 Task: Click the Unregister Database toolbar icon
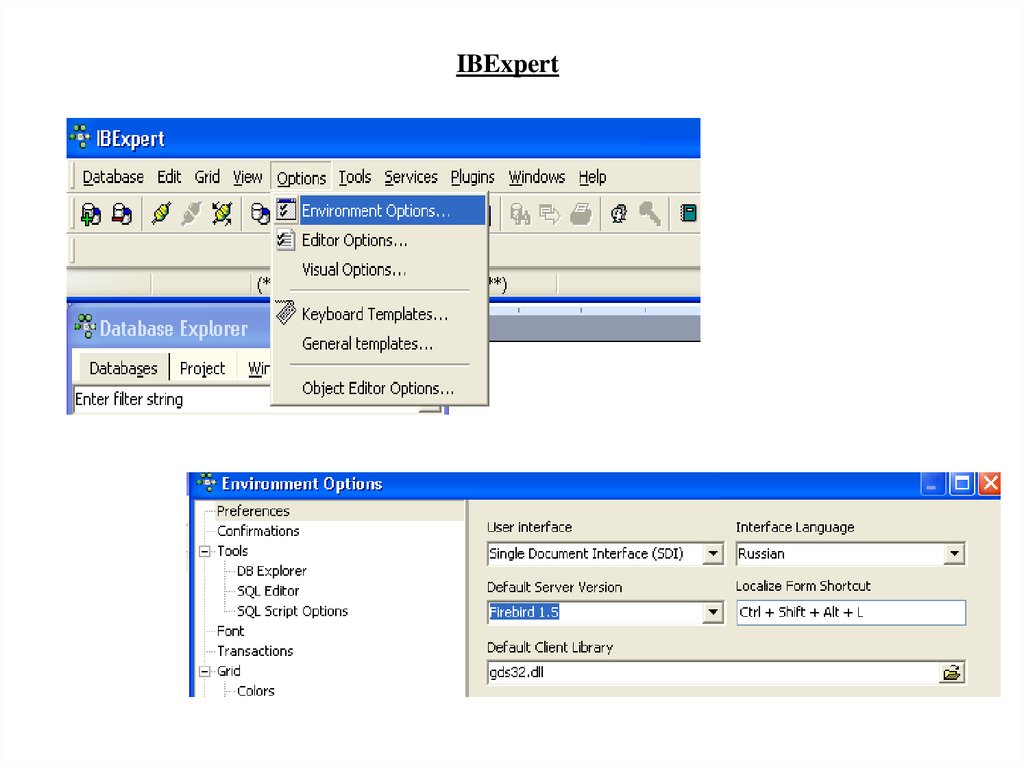(x=122, y=213)
